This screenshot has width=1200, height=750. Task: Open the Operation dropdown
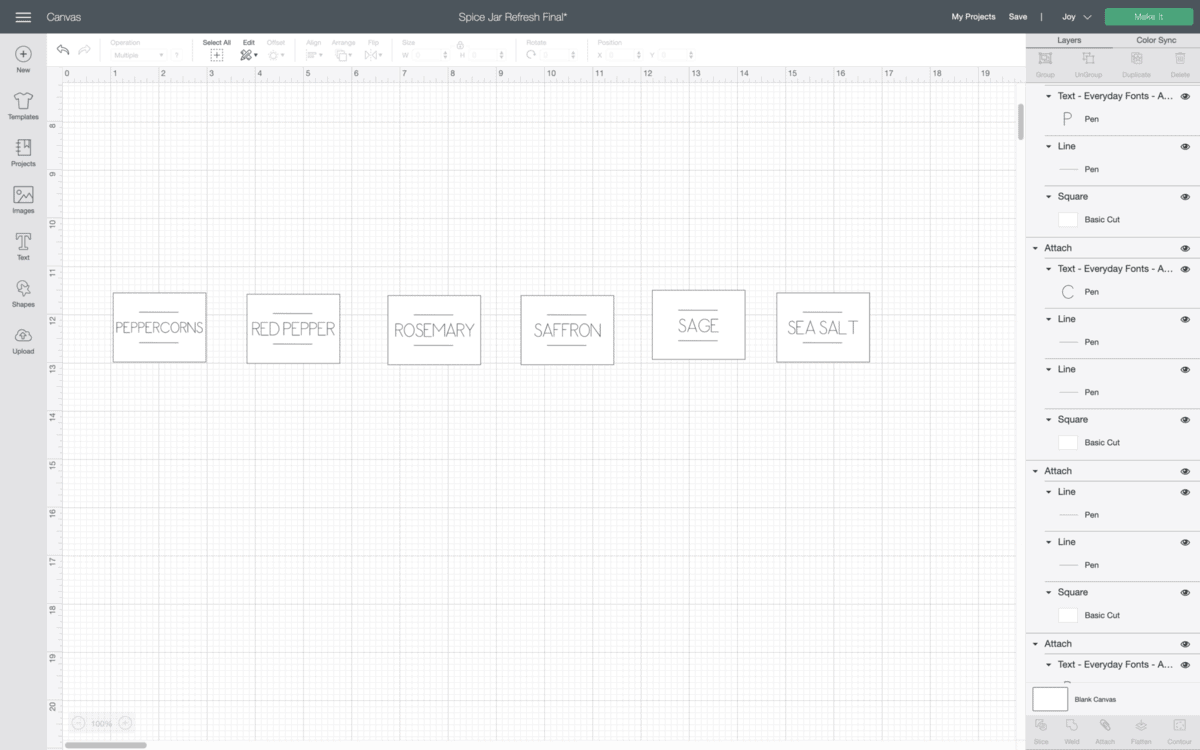pyautogui.click(x=137, y=55)
